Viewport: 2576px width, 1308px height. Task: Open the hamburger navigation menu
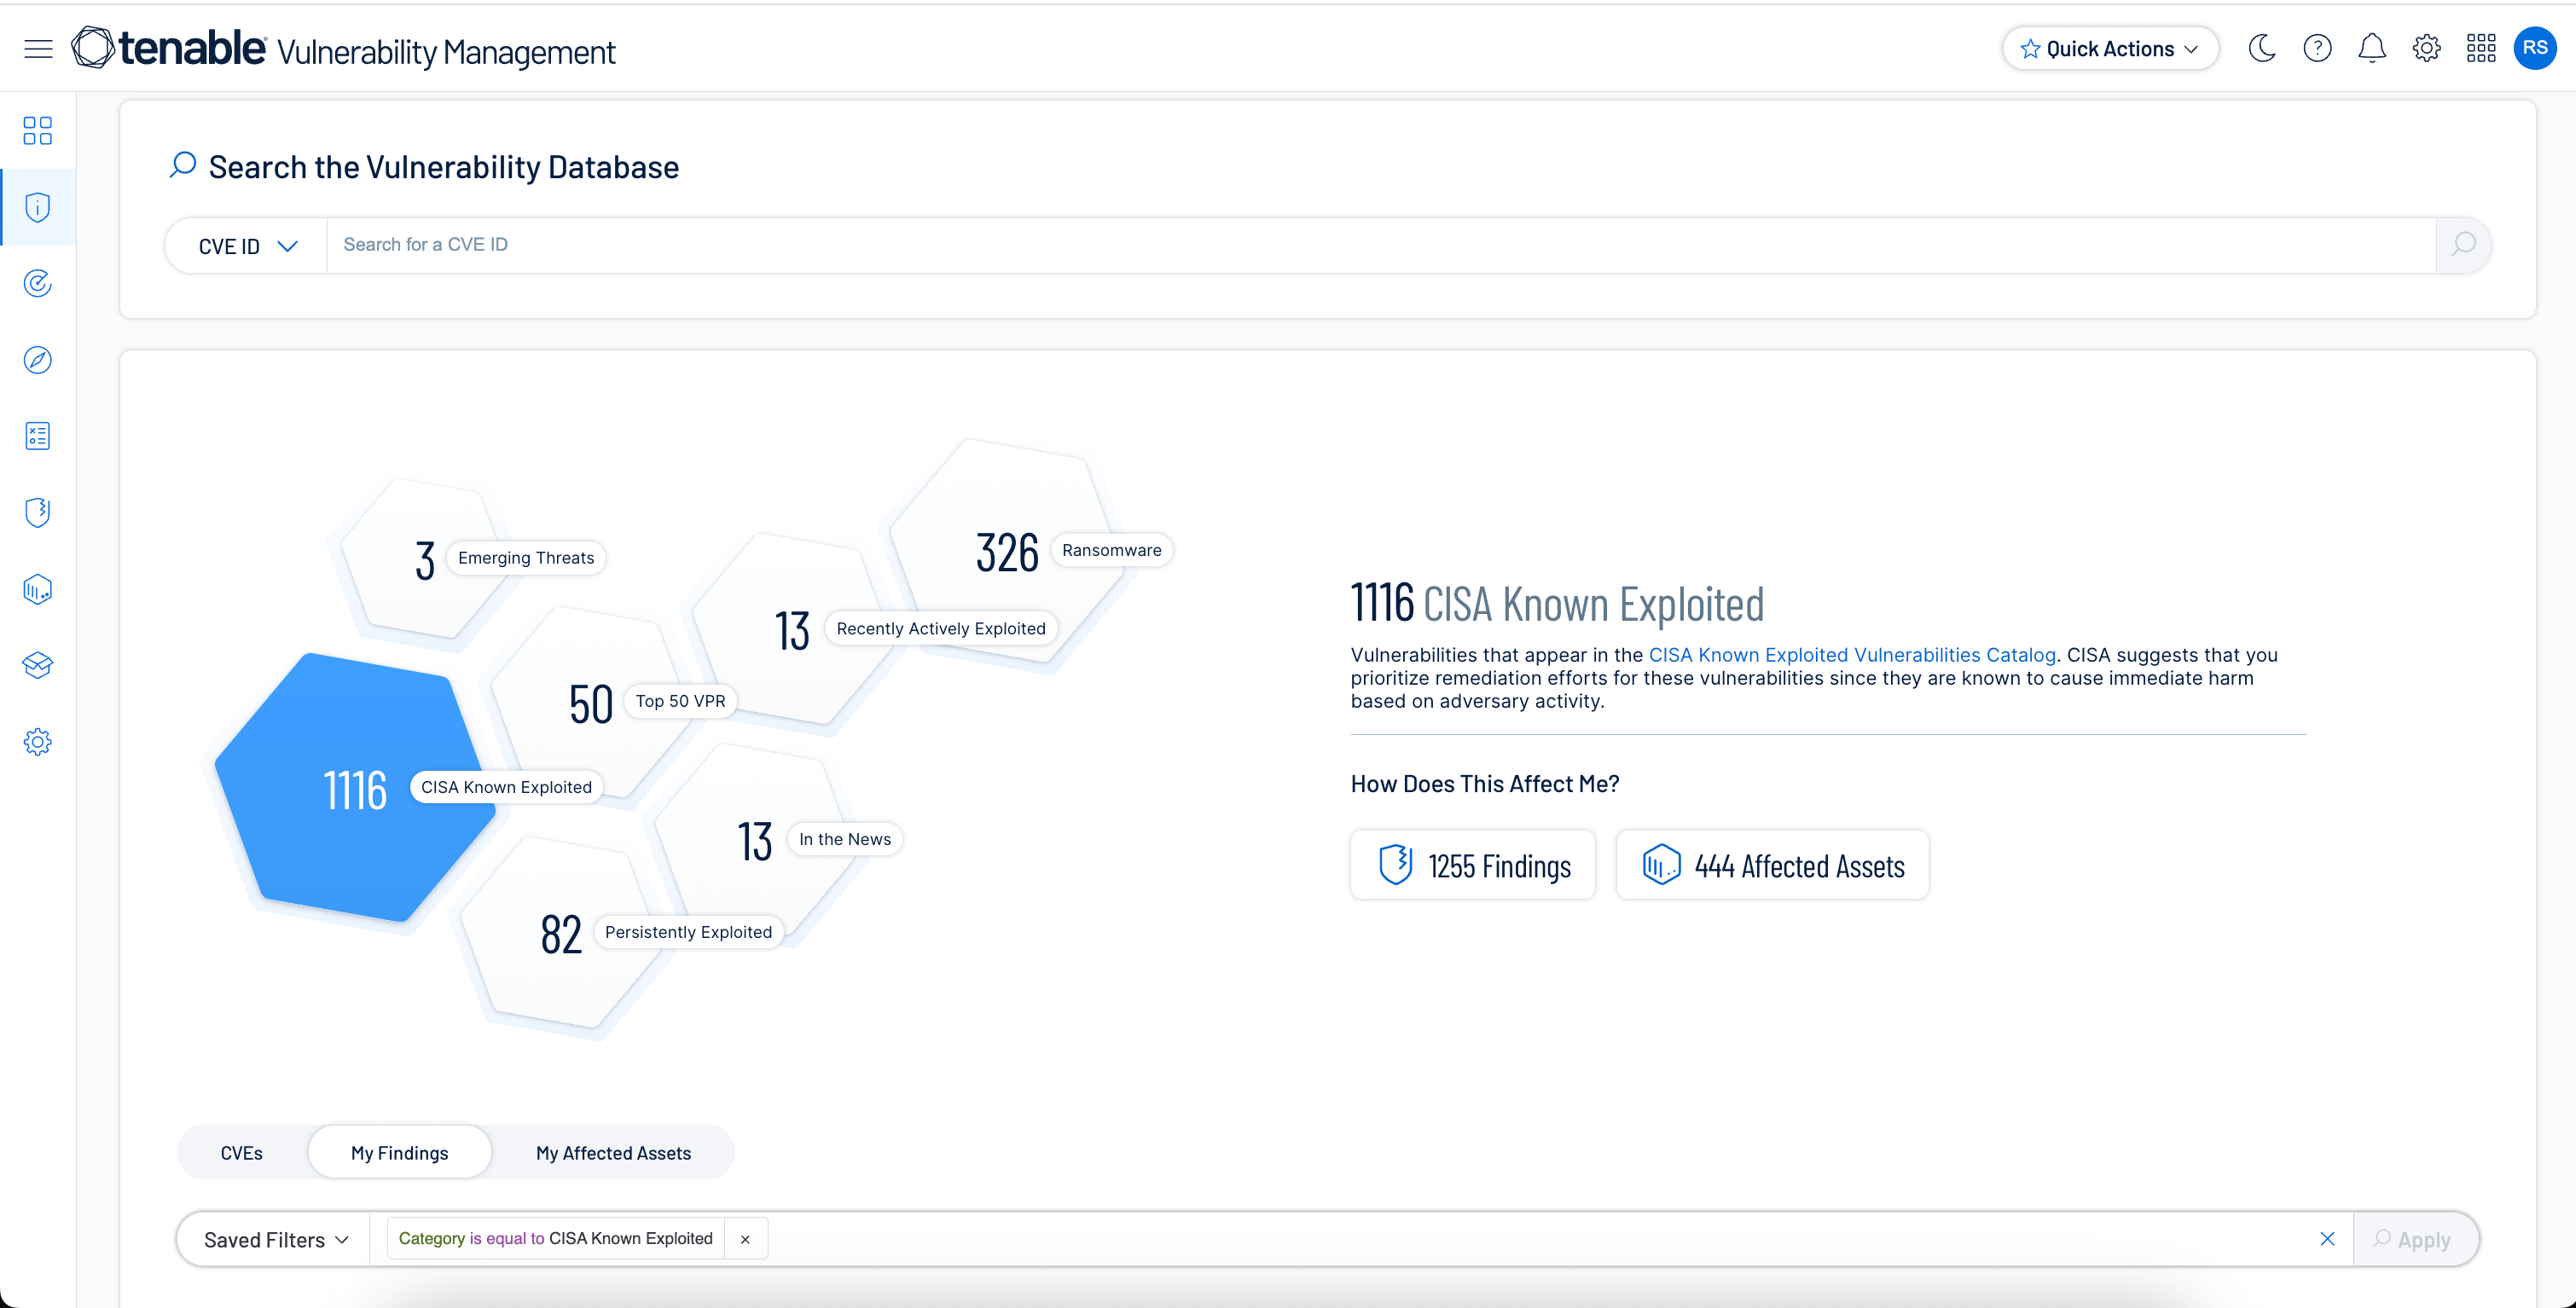tap(38, 48)
